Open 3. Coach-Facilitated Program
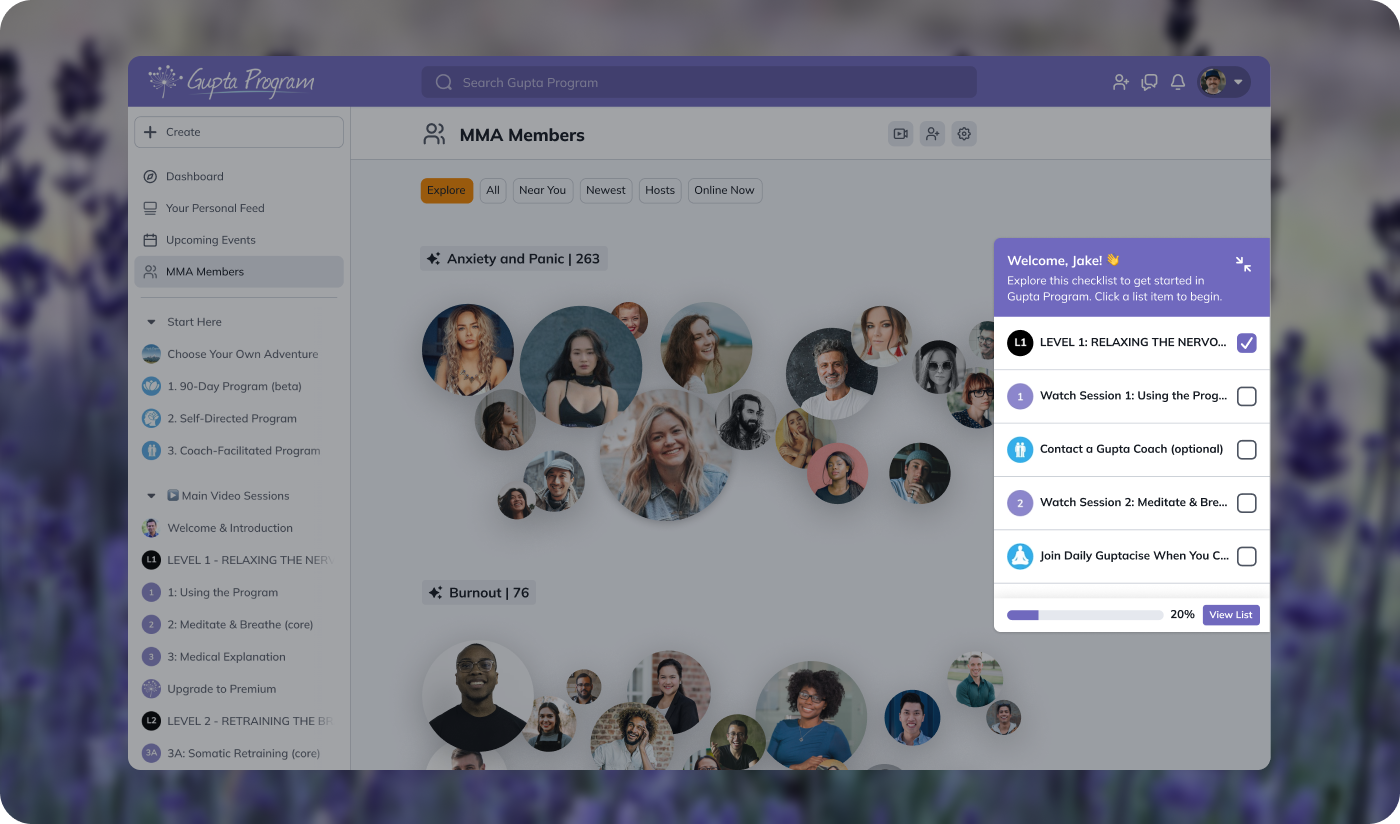The width and height of the screenshot is (1400, 824). (x=239, y=450)
